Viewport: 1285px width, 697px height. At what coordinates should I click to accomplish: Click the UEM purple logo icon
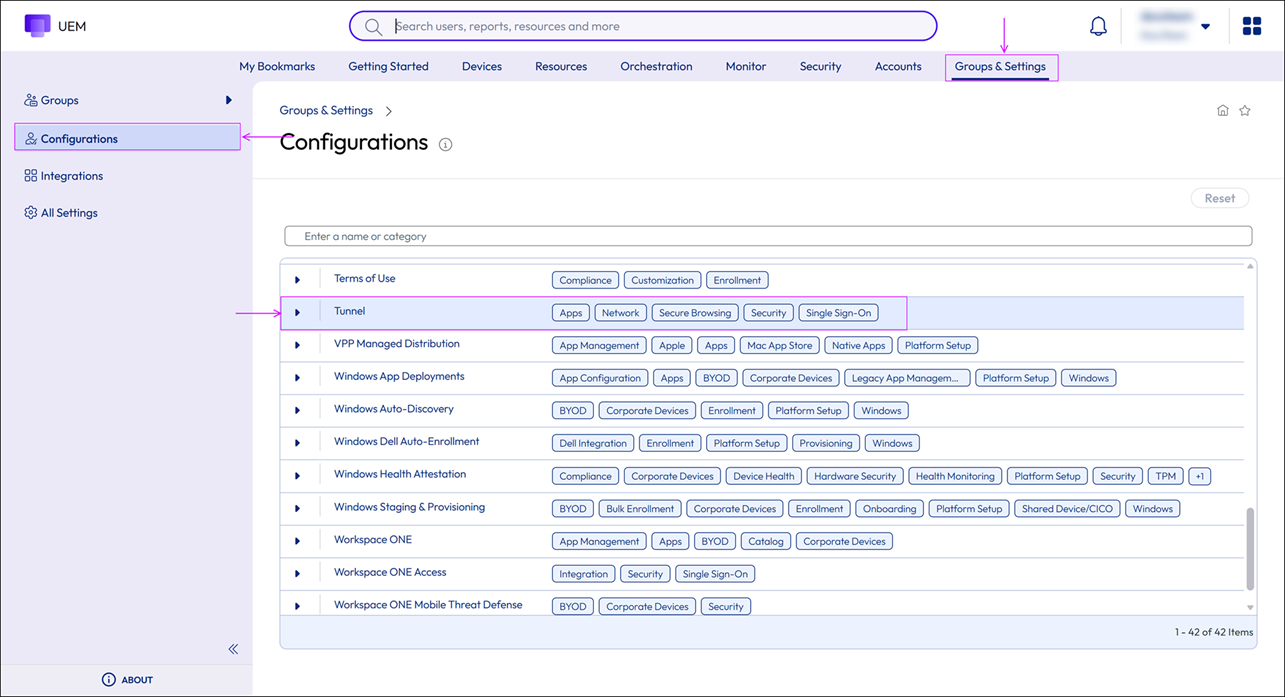pos(37,26)
